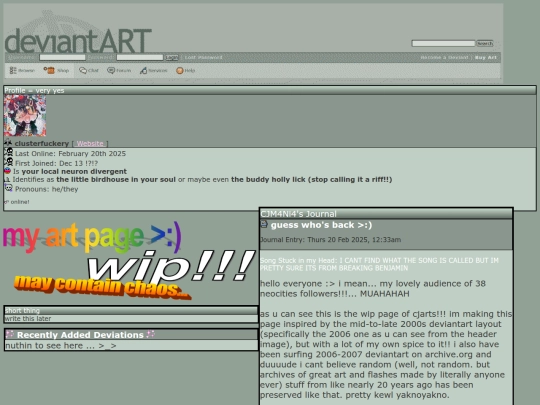Click the Search button
This screenshot has width=540, height=405.
[485, 43]
